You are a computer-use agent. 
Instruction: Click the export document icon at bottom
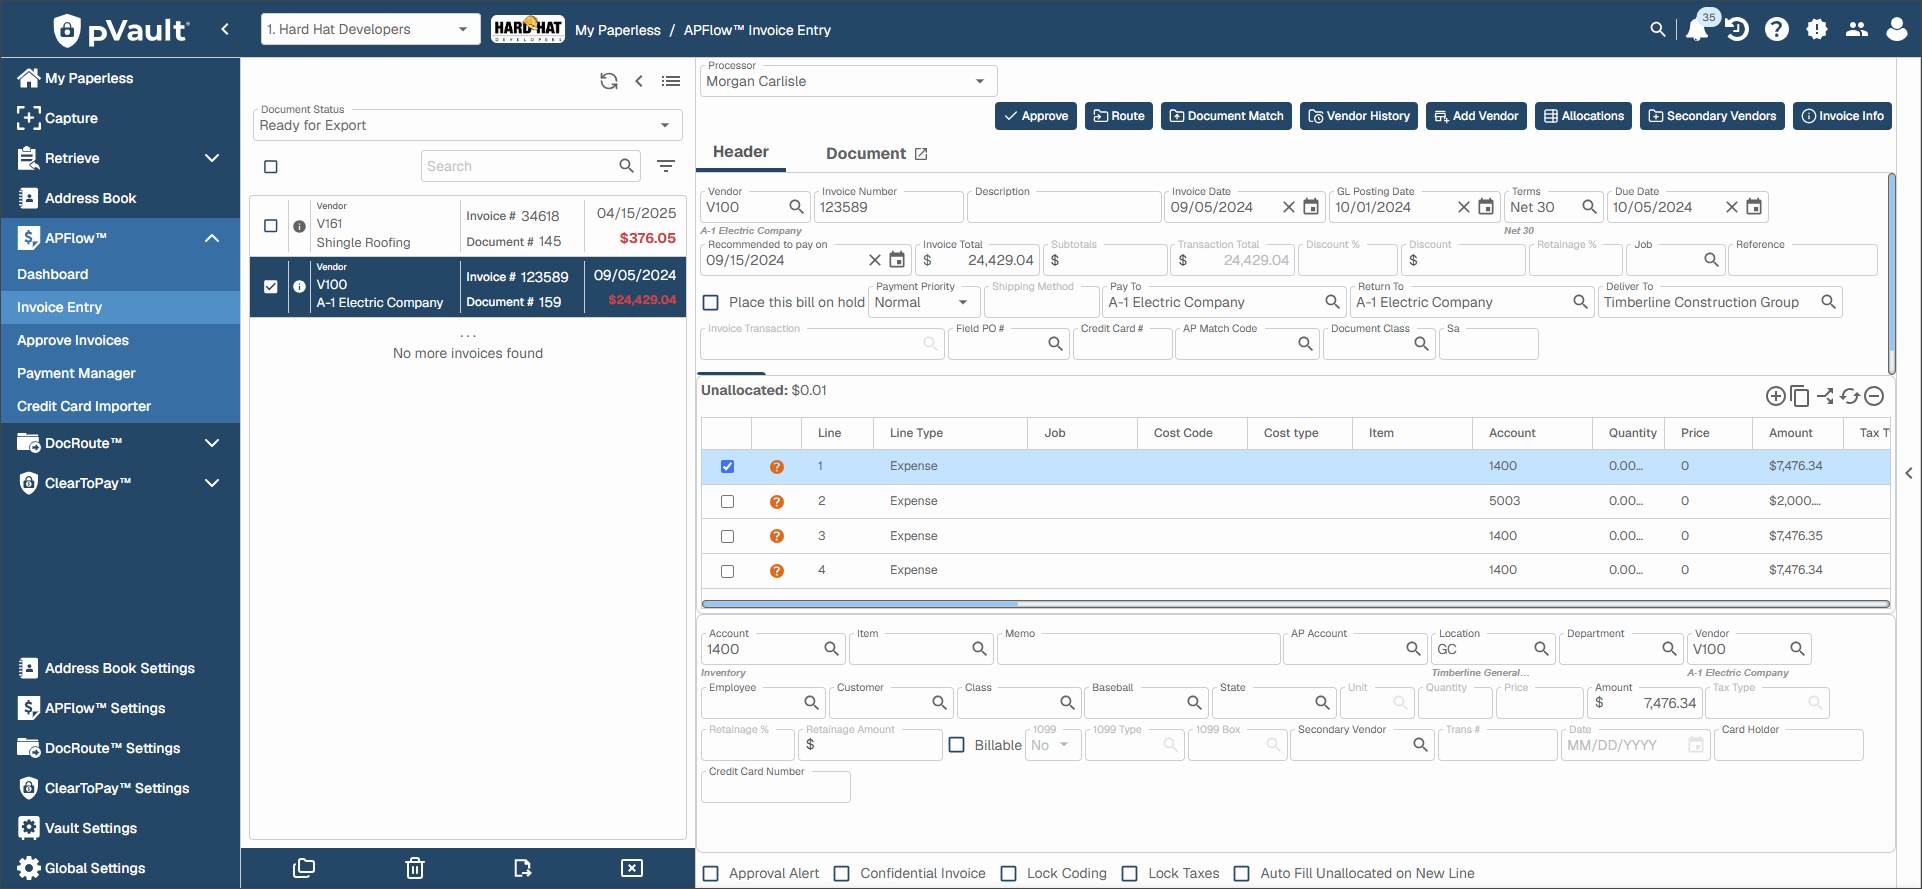[x=523, y=868]
